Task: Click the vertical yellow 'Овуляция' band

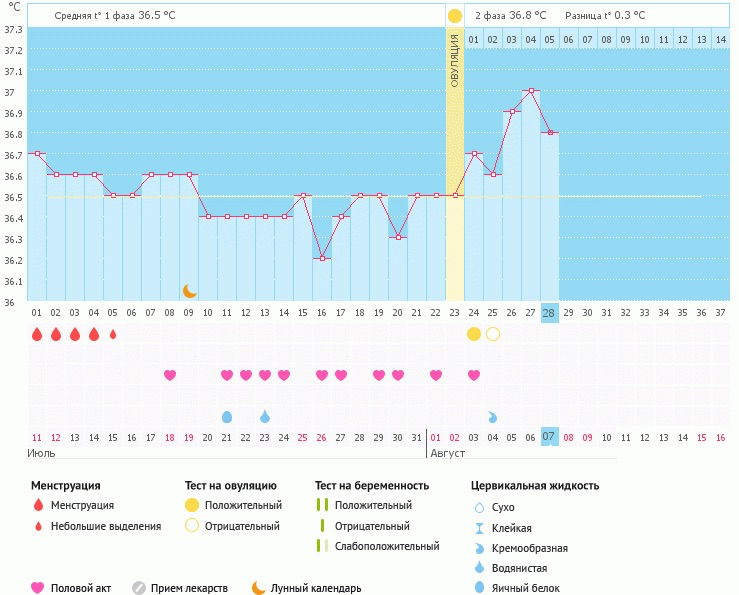Action: point(455,160)
